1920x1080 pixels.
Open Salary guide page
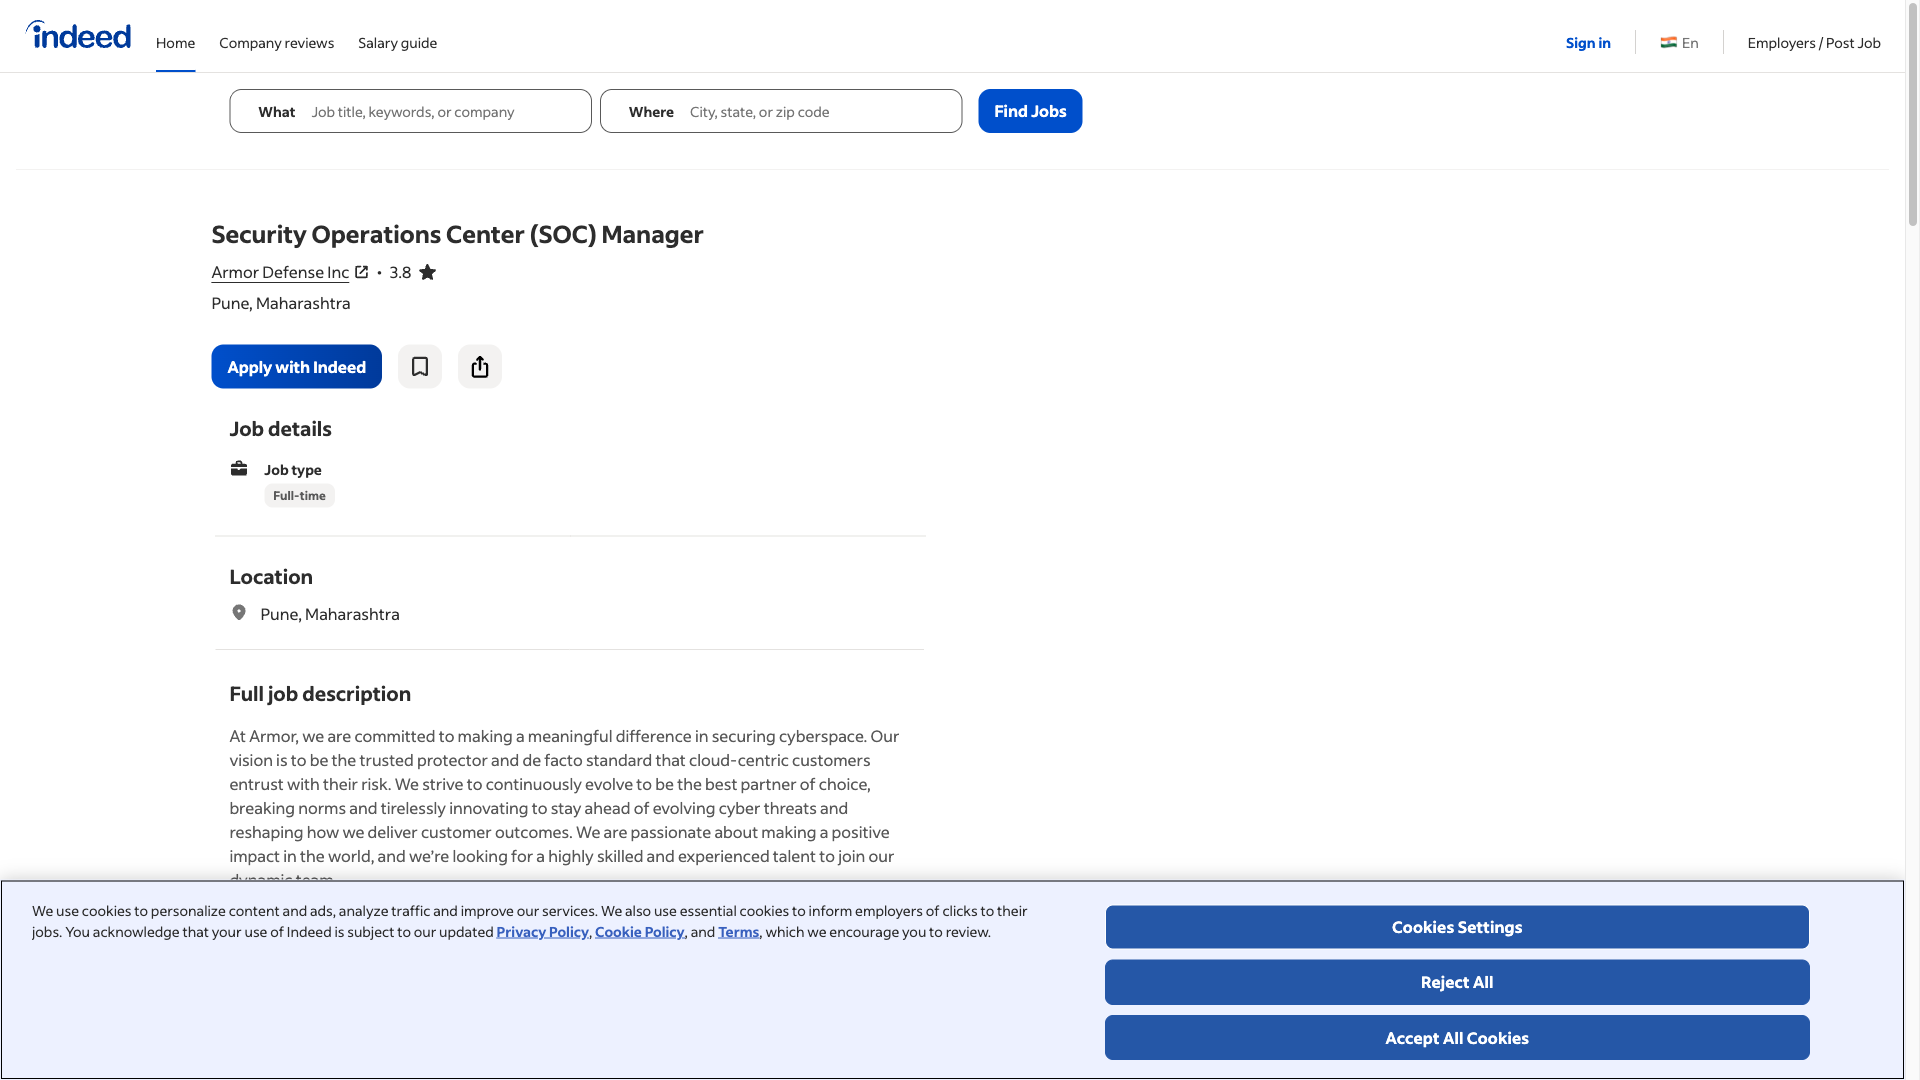(x=397, y=43)
